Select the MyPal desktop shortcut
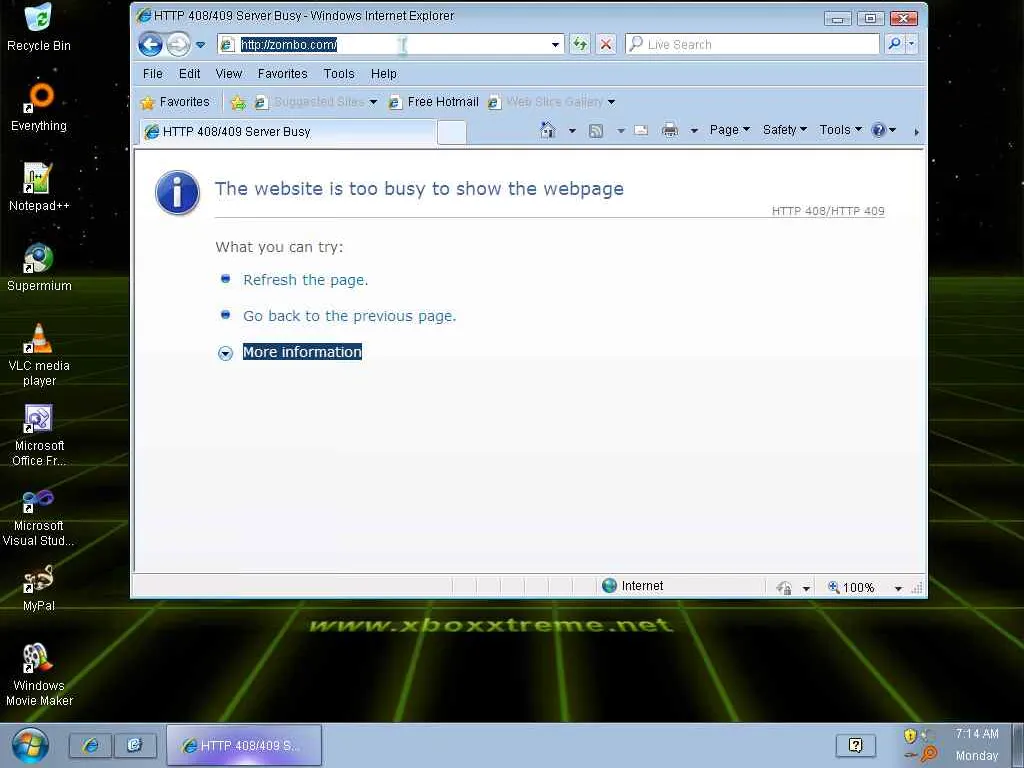Viewport: 1024px width, 768px height. tap(39, 588)
